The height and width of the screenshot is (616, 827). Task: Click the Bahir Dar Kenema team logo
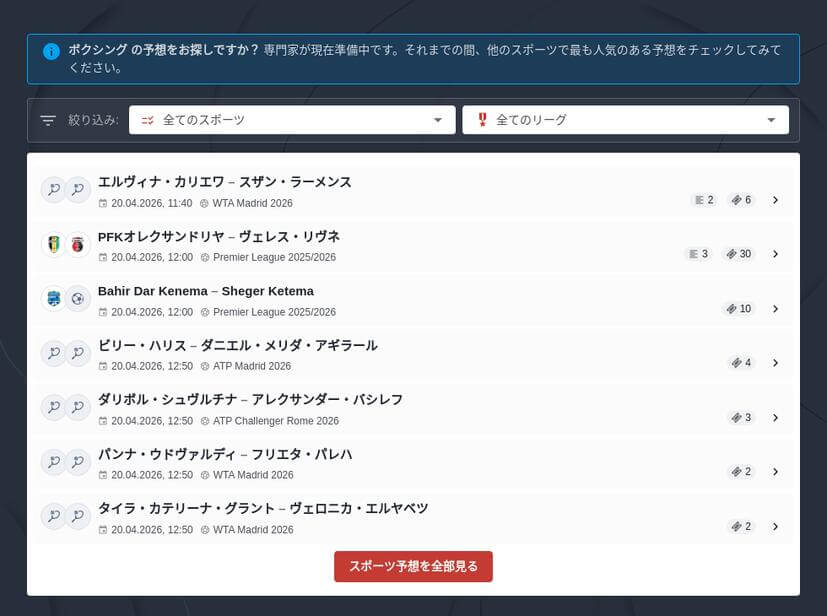coord(53,299)
